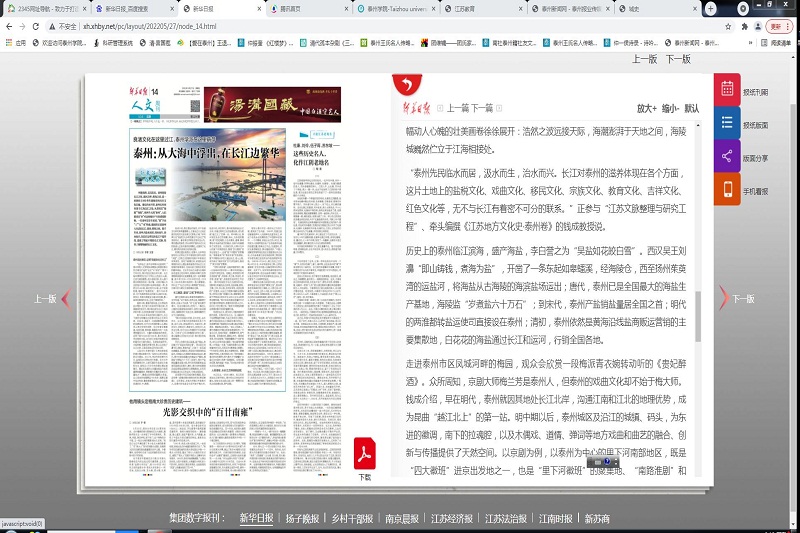Open the blue list 报纸版面 icon
The height and width of the screenshot is (533, 800).
pos(727,124)
